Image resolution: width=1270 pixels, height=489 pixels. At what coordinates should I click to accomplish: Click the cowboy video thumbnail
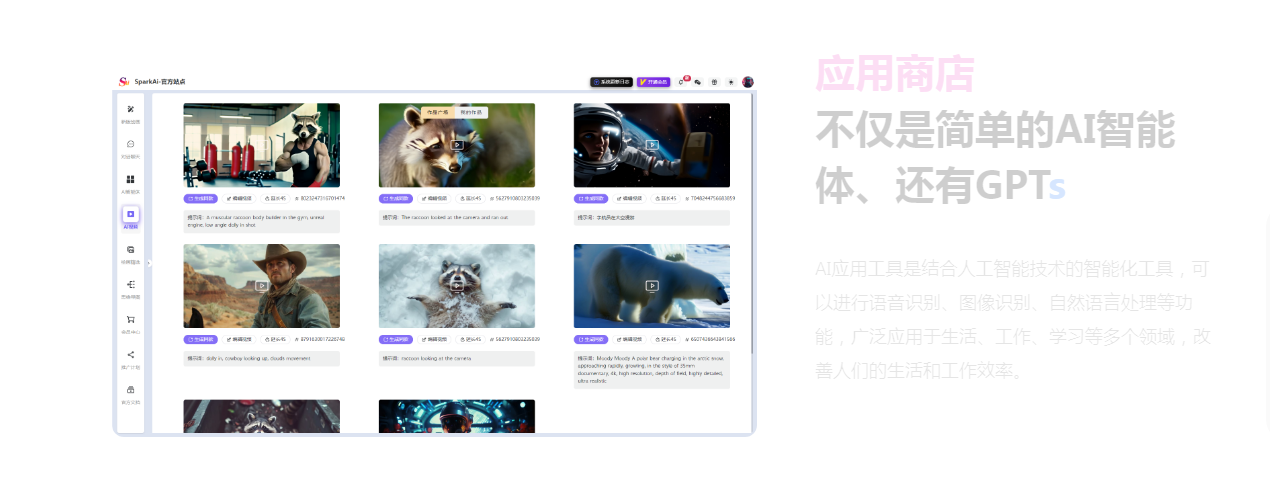pos(261,285)
